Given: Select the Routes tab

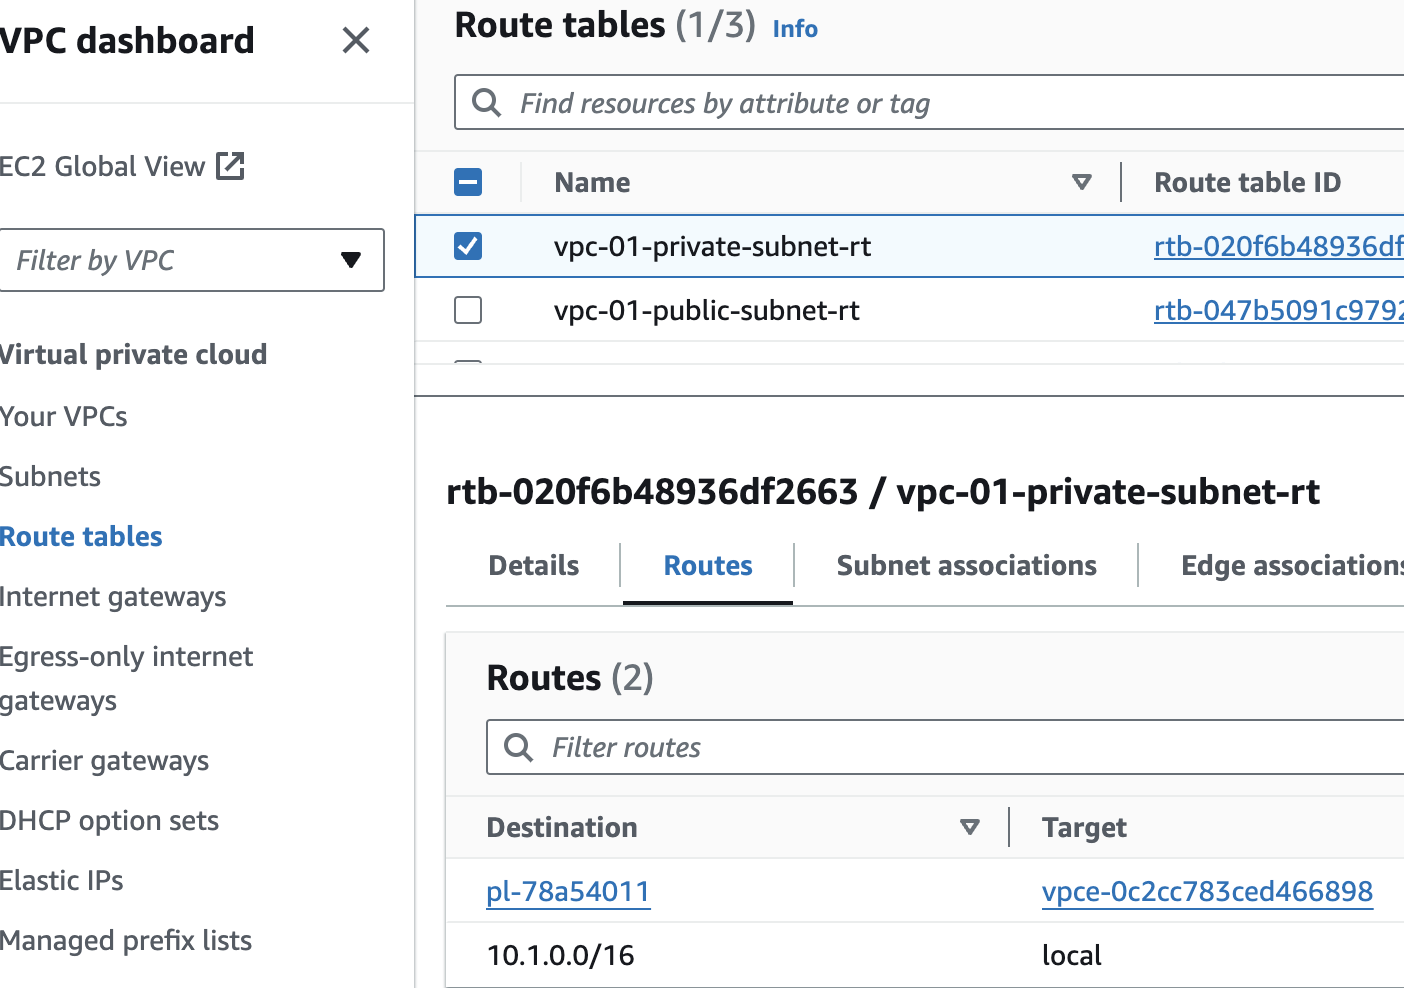Looking at the screenshot, I should point(708,566).
